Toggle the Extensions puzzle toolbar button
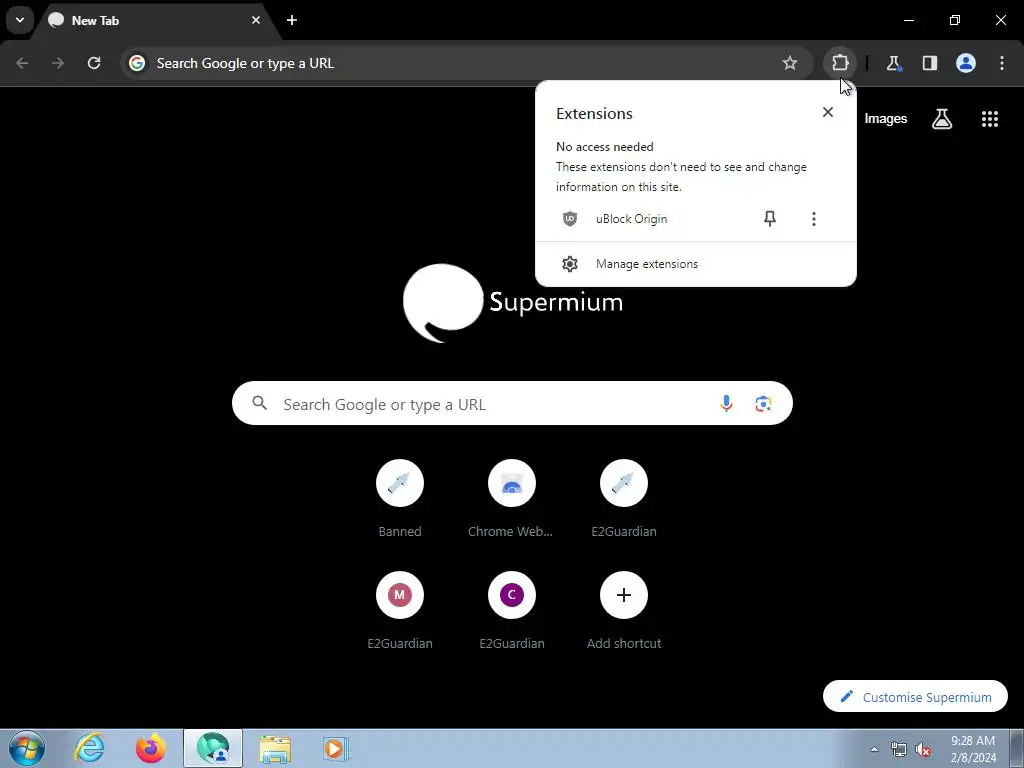 [x=840, y=63]
